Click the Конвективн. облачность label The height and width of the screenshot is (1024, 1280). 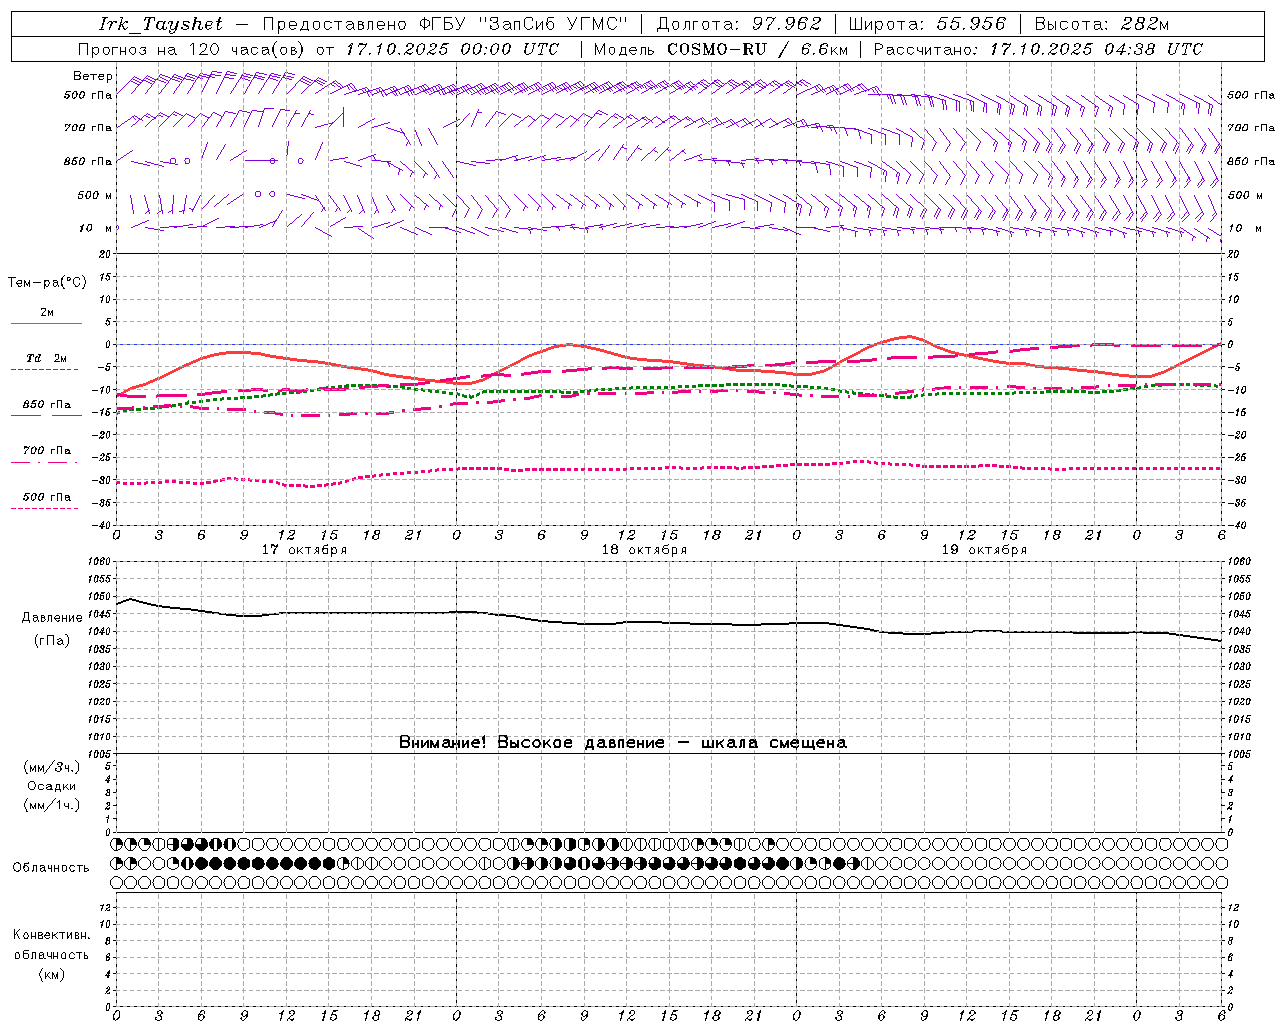click(51, 945)
